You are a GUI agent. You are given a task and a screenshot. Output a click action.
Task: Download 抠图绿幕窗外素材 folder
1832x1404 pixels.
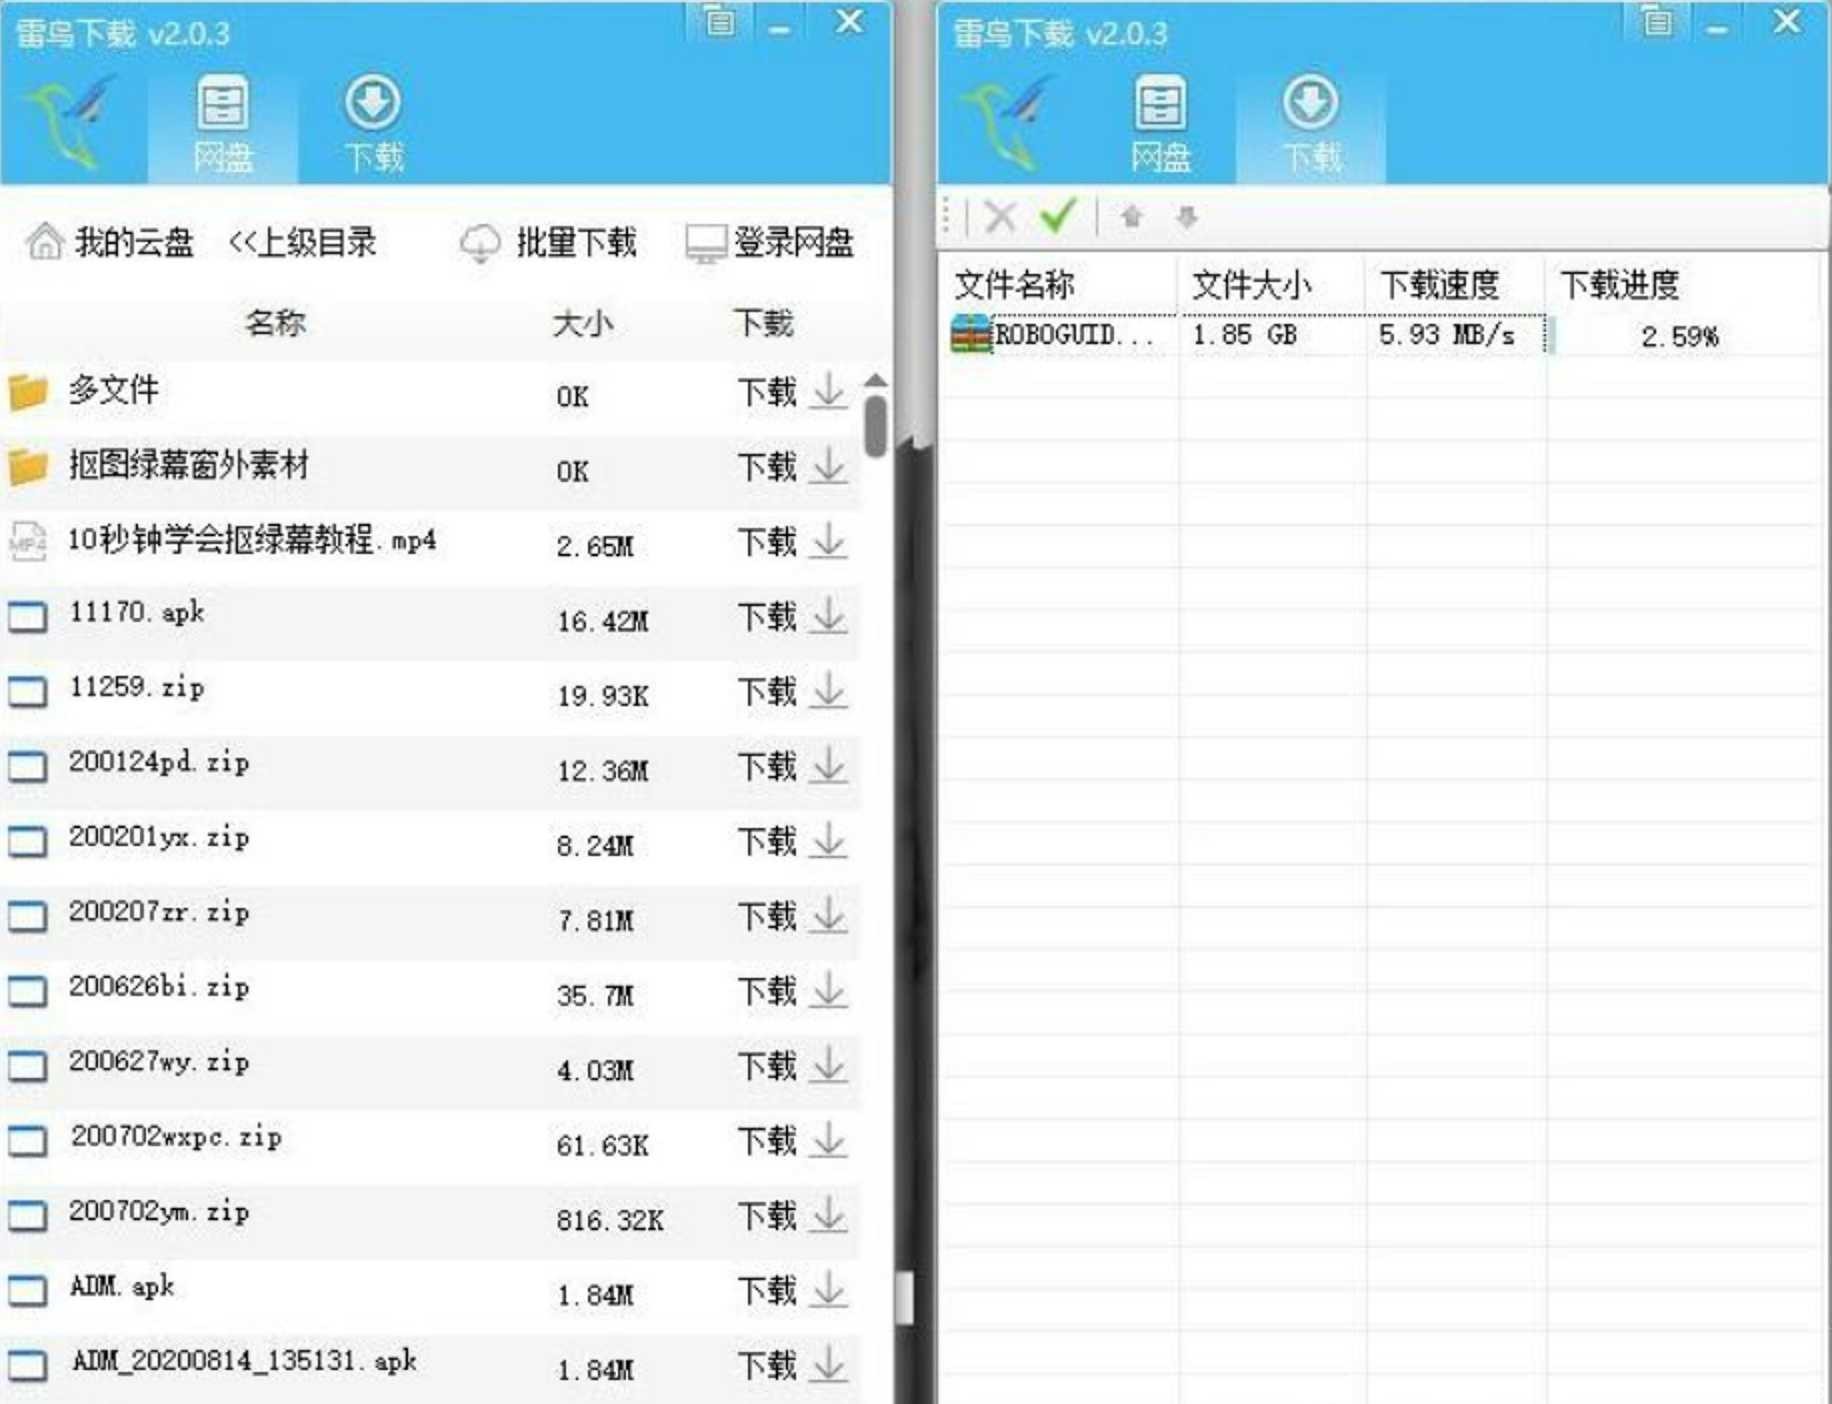[792, 466]
